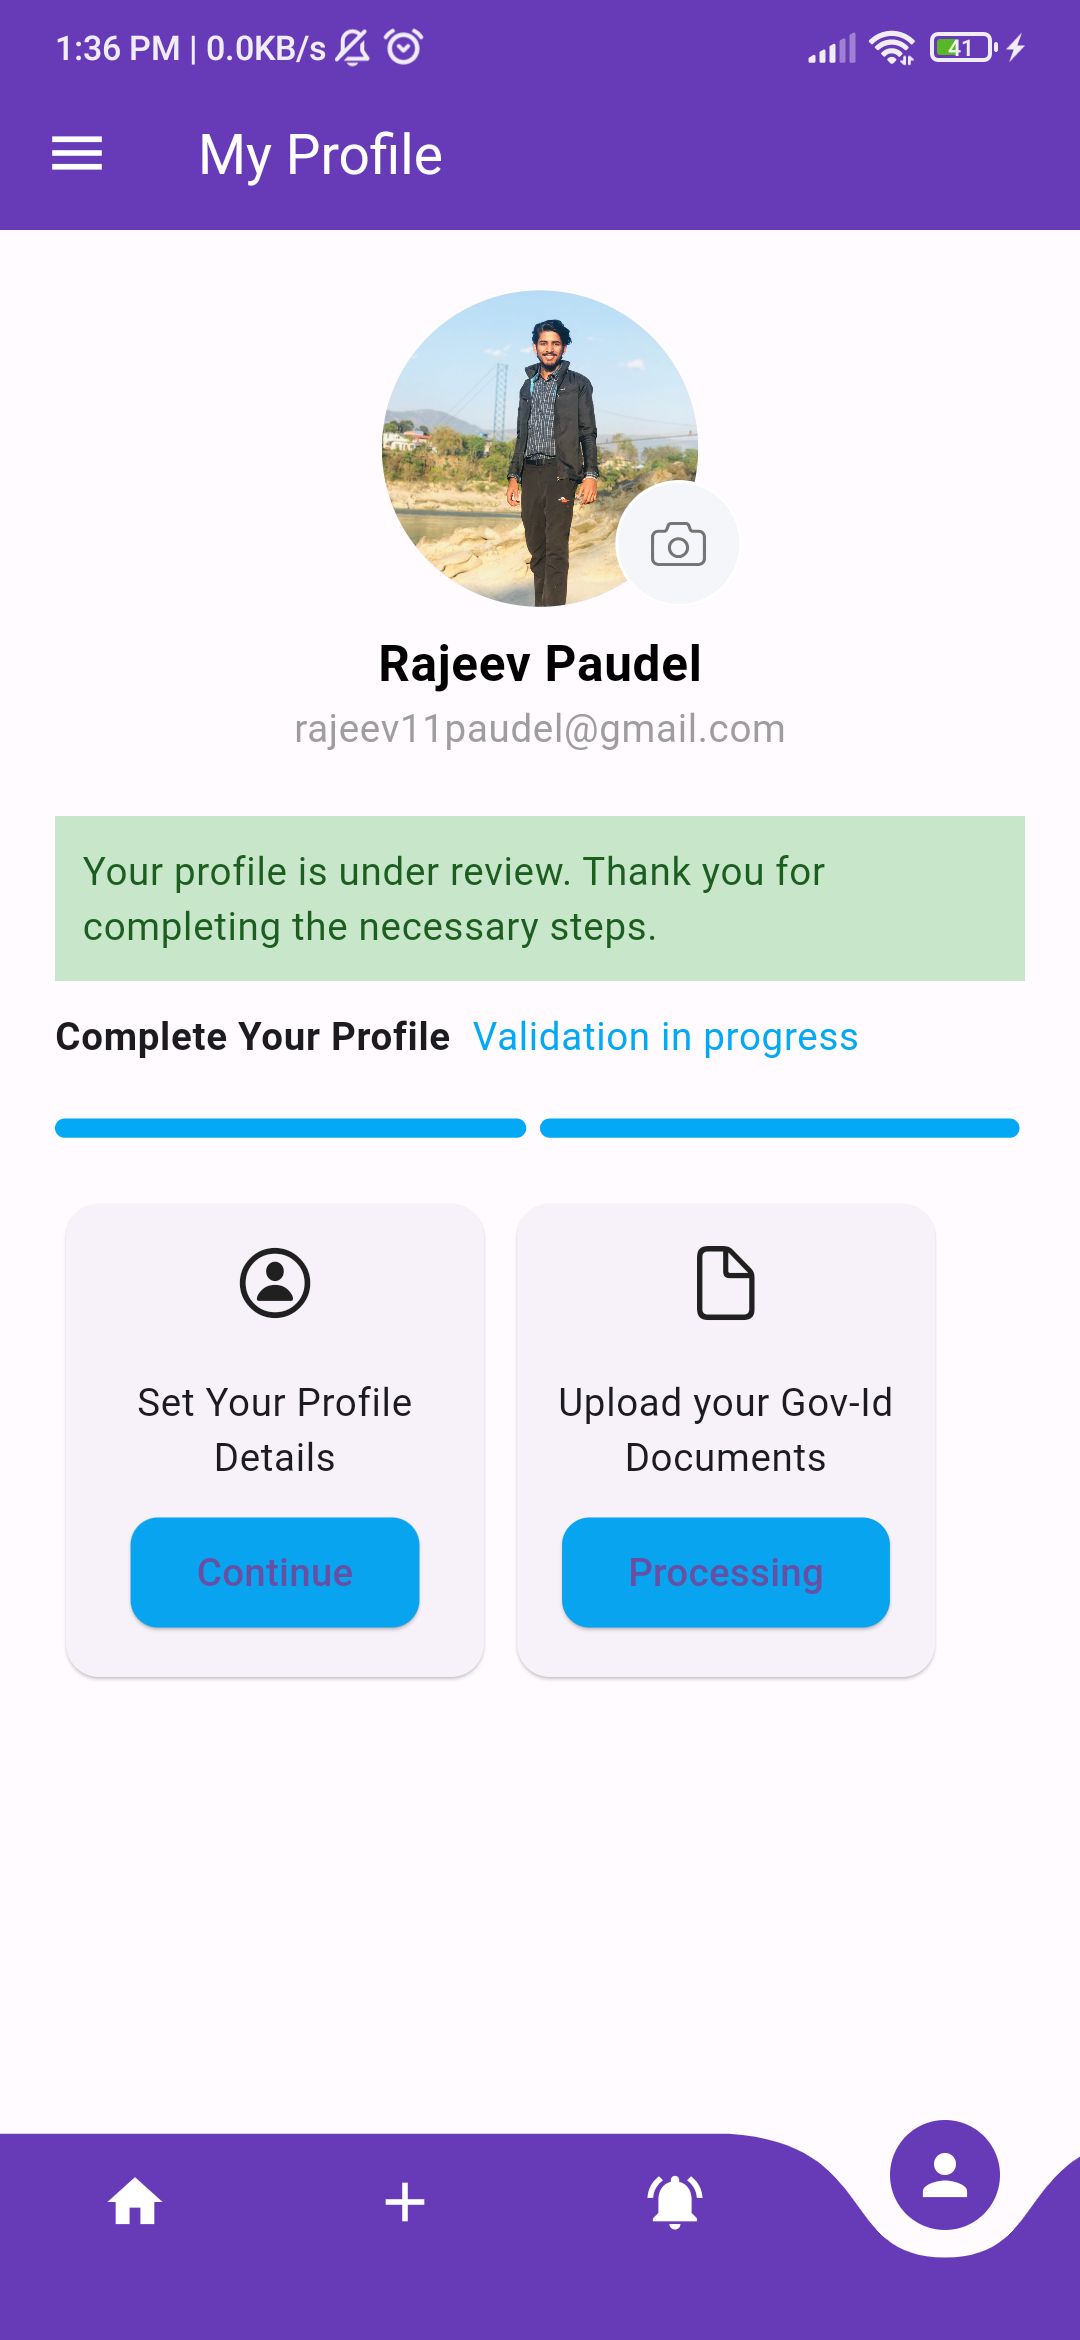Open the Upload your Gov-Id Documents card
Viewport: 1080px width, 2340px height.
click(726, 1440)
